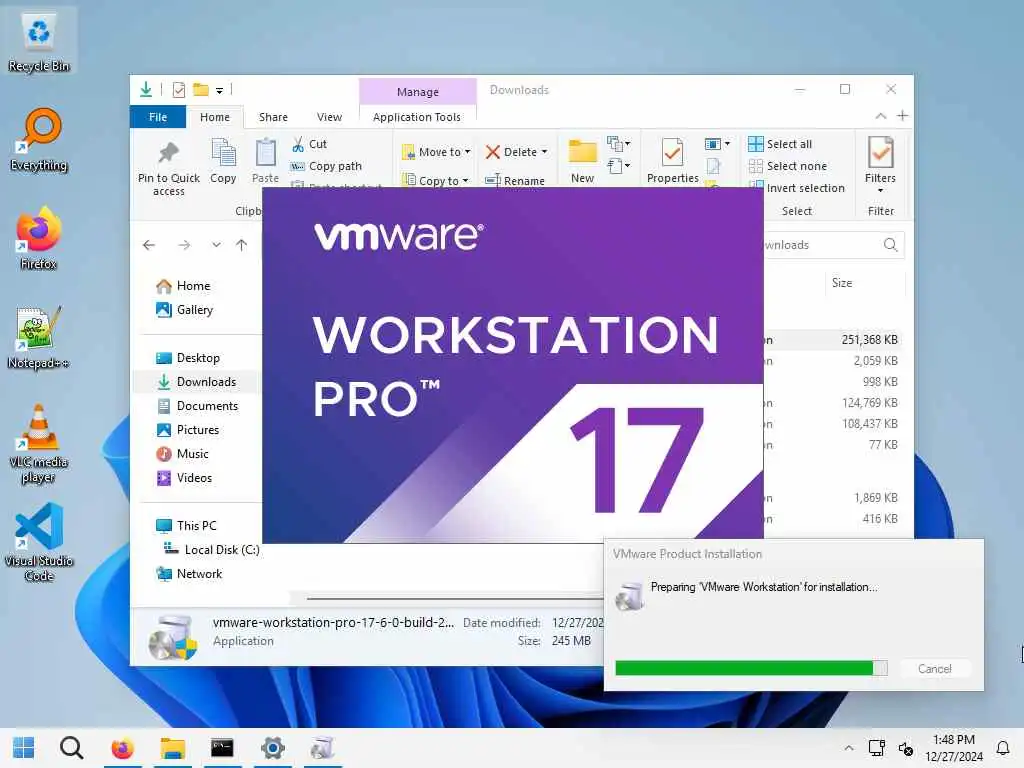Open the File menu tab

pyautogui.click(x=158, y=117)
